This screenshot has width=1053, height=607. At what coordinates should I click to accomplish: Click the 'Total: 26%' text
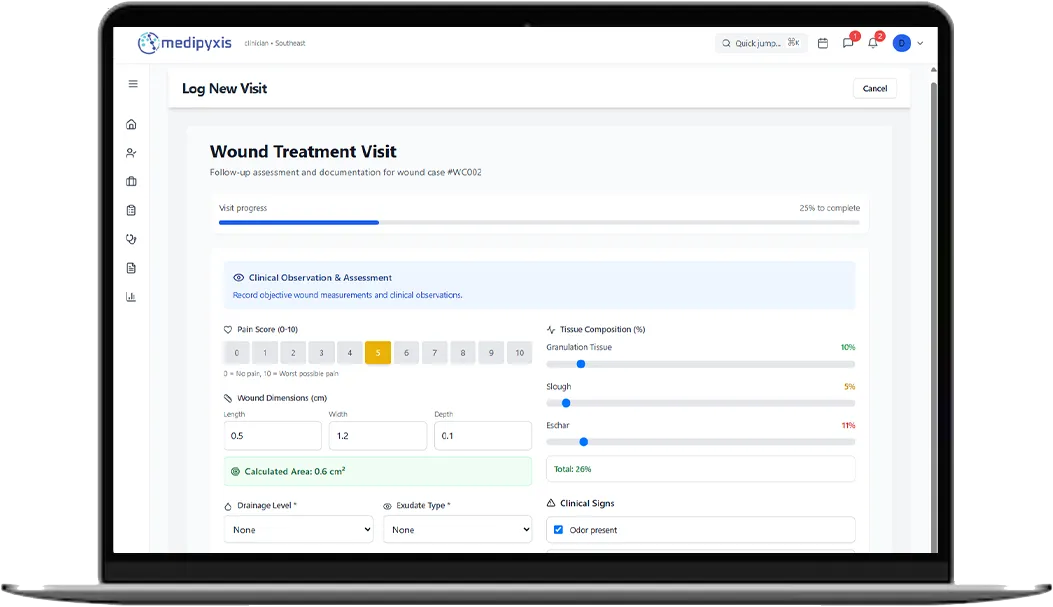point(572,469)
